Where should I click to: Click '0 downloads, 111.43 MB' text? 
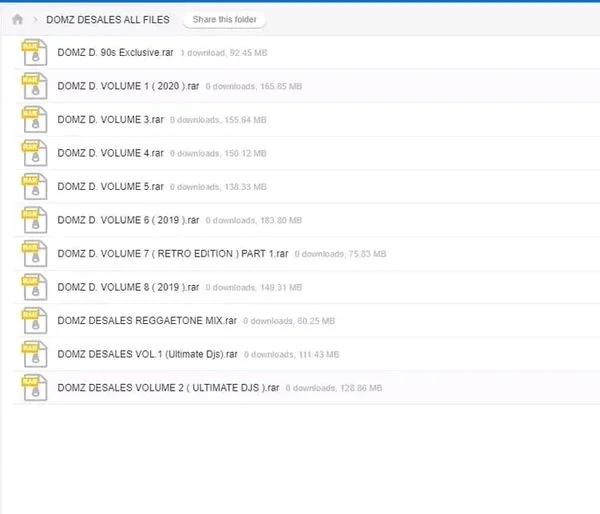[292, 354]
